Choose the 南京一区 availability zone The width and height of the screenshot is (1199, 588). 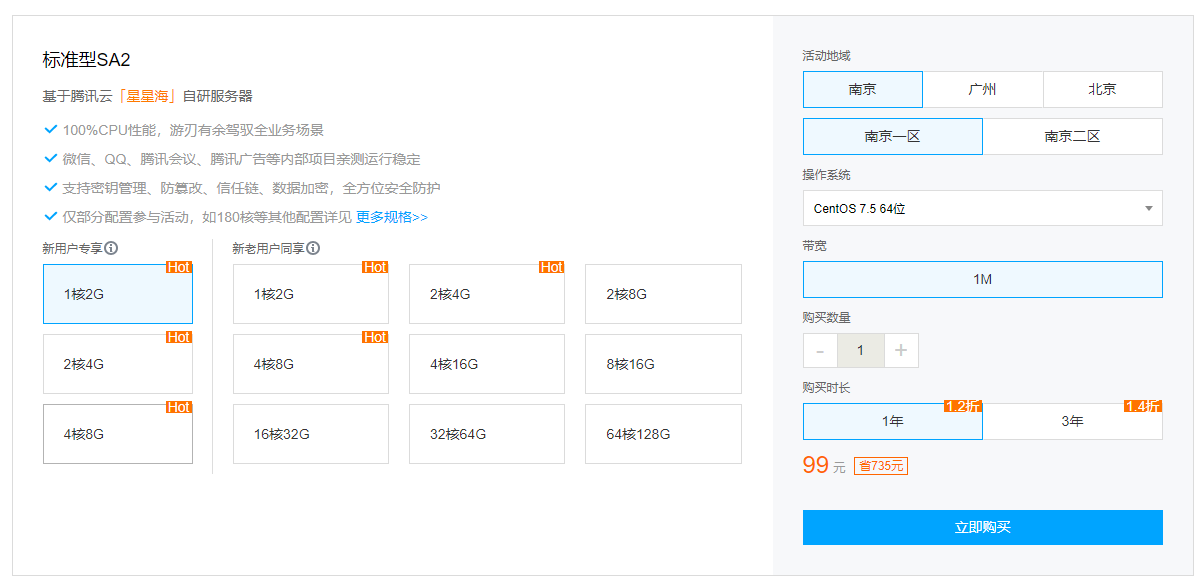click(892, 137)
